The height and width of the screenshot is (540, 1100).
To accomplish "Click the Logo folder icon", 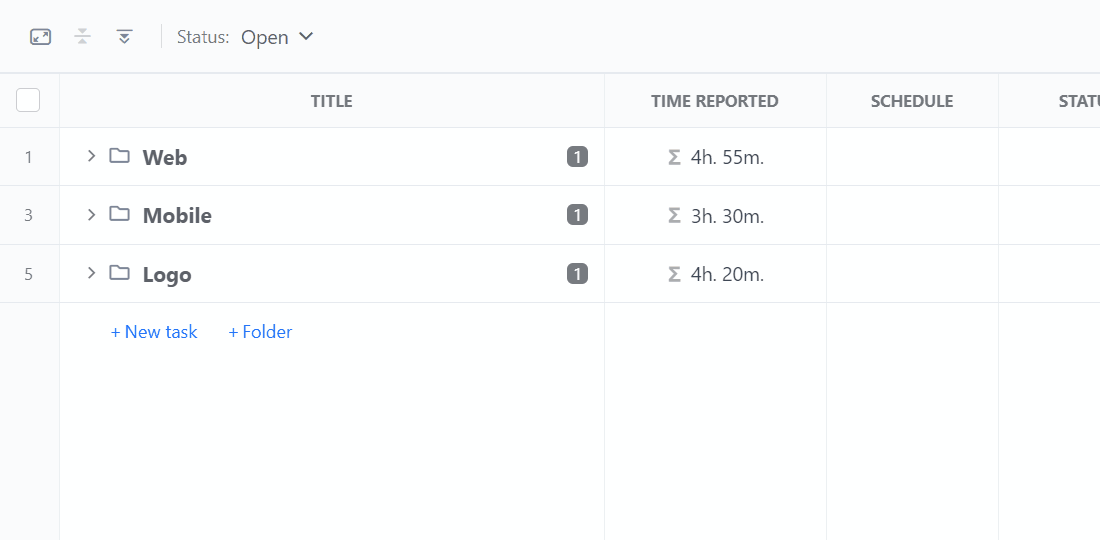I will pyautogui.click(x=119, y=273).
